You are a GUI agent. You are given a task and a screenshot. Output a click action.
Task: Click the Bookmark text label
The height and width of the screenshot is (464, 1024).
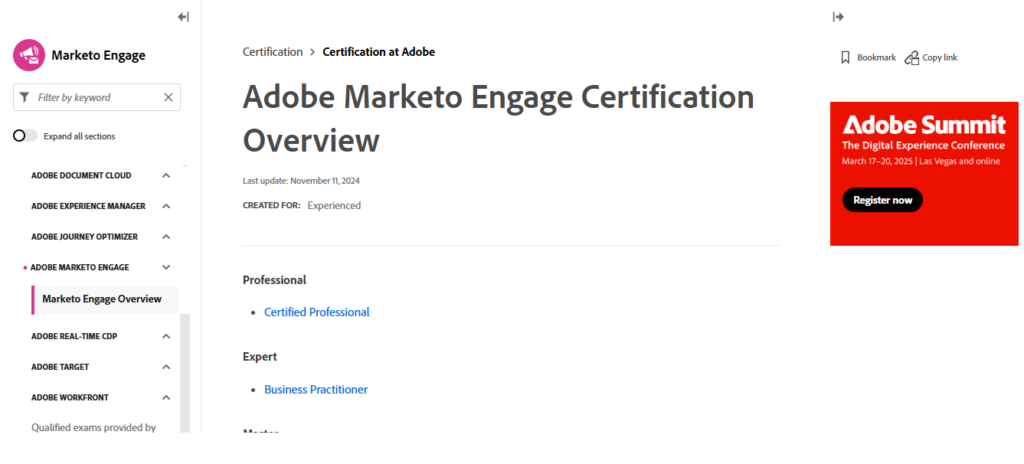[x=876, y=58]
